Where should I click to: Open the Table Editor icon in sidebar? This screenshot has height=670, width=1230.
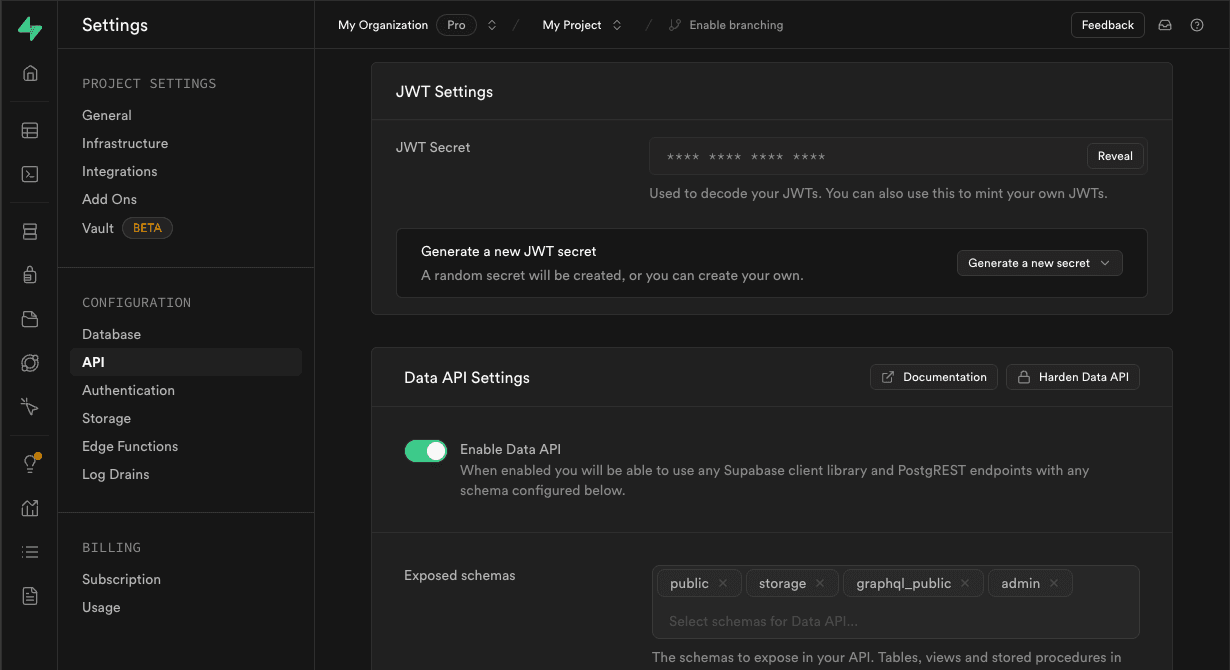[29, 130]
